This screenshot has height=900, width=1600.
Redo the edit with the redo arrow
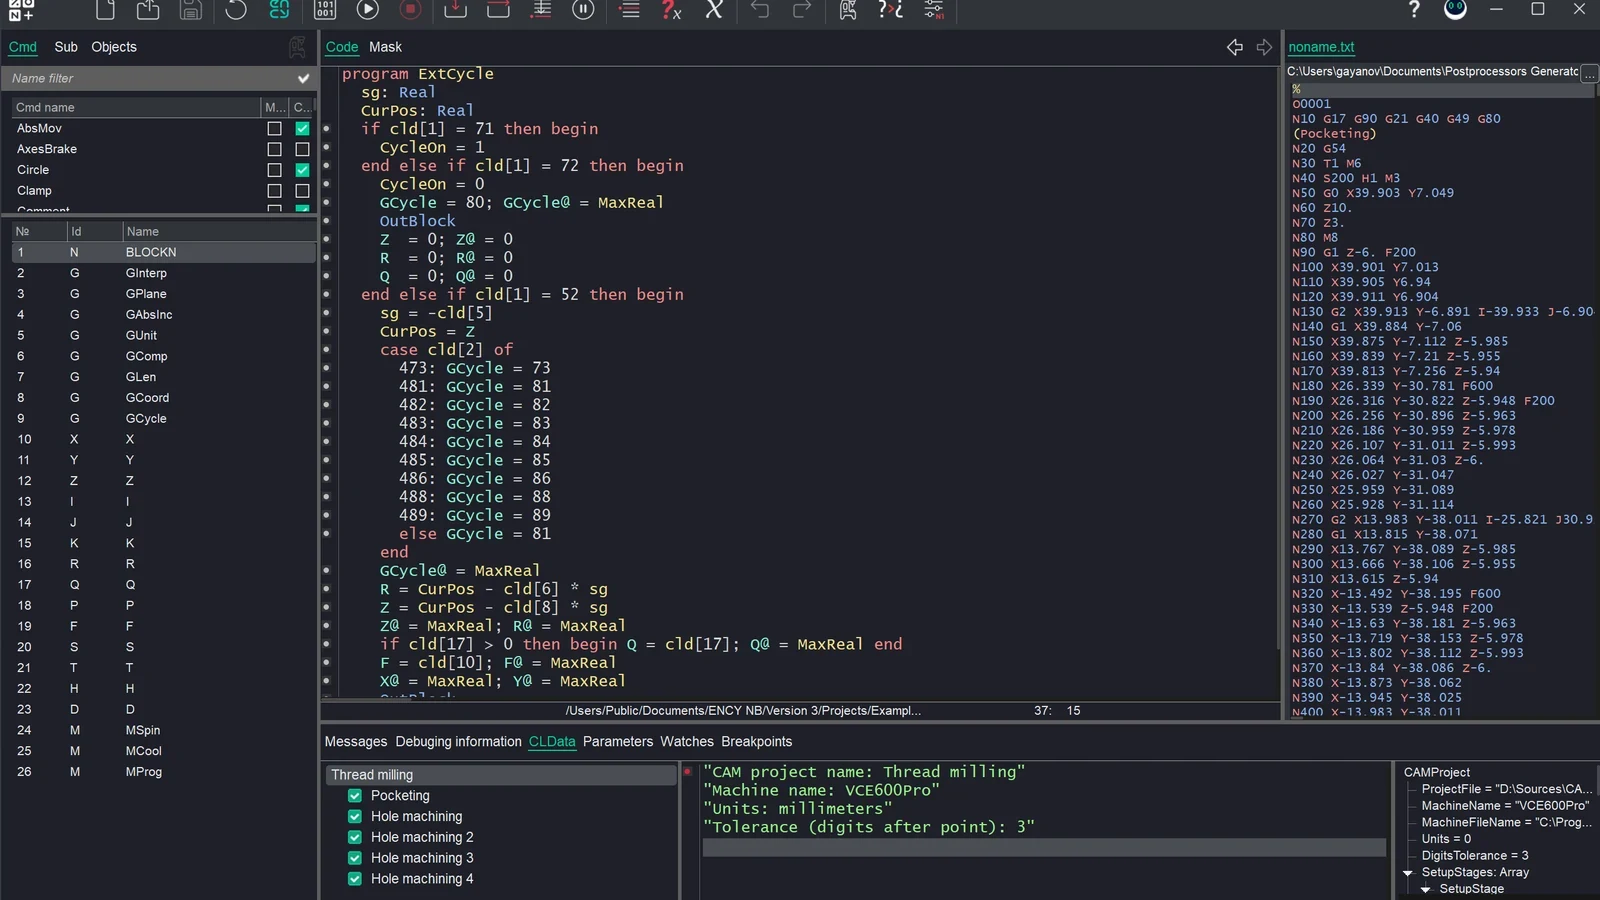coord(802,10)
